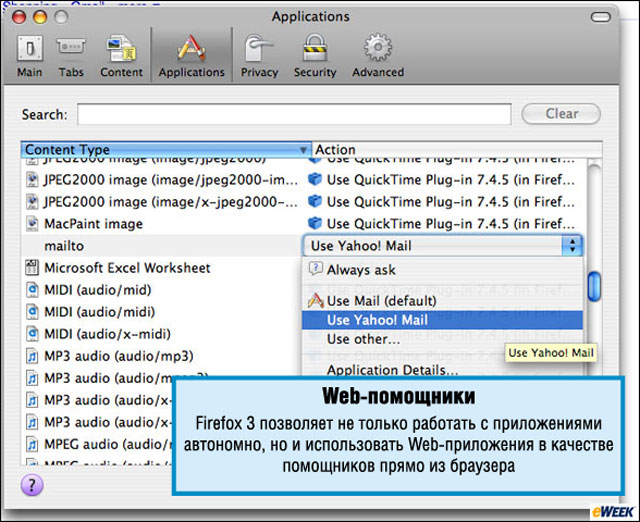
Task: Select the MIDI (audio/midi) row
Action: (x=161, y=312)
